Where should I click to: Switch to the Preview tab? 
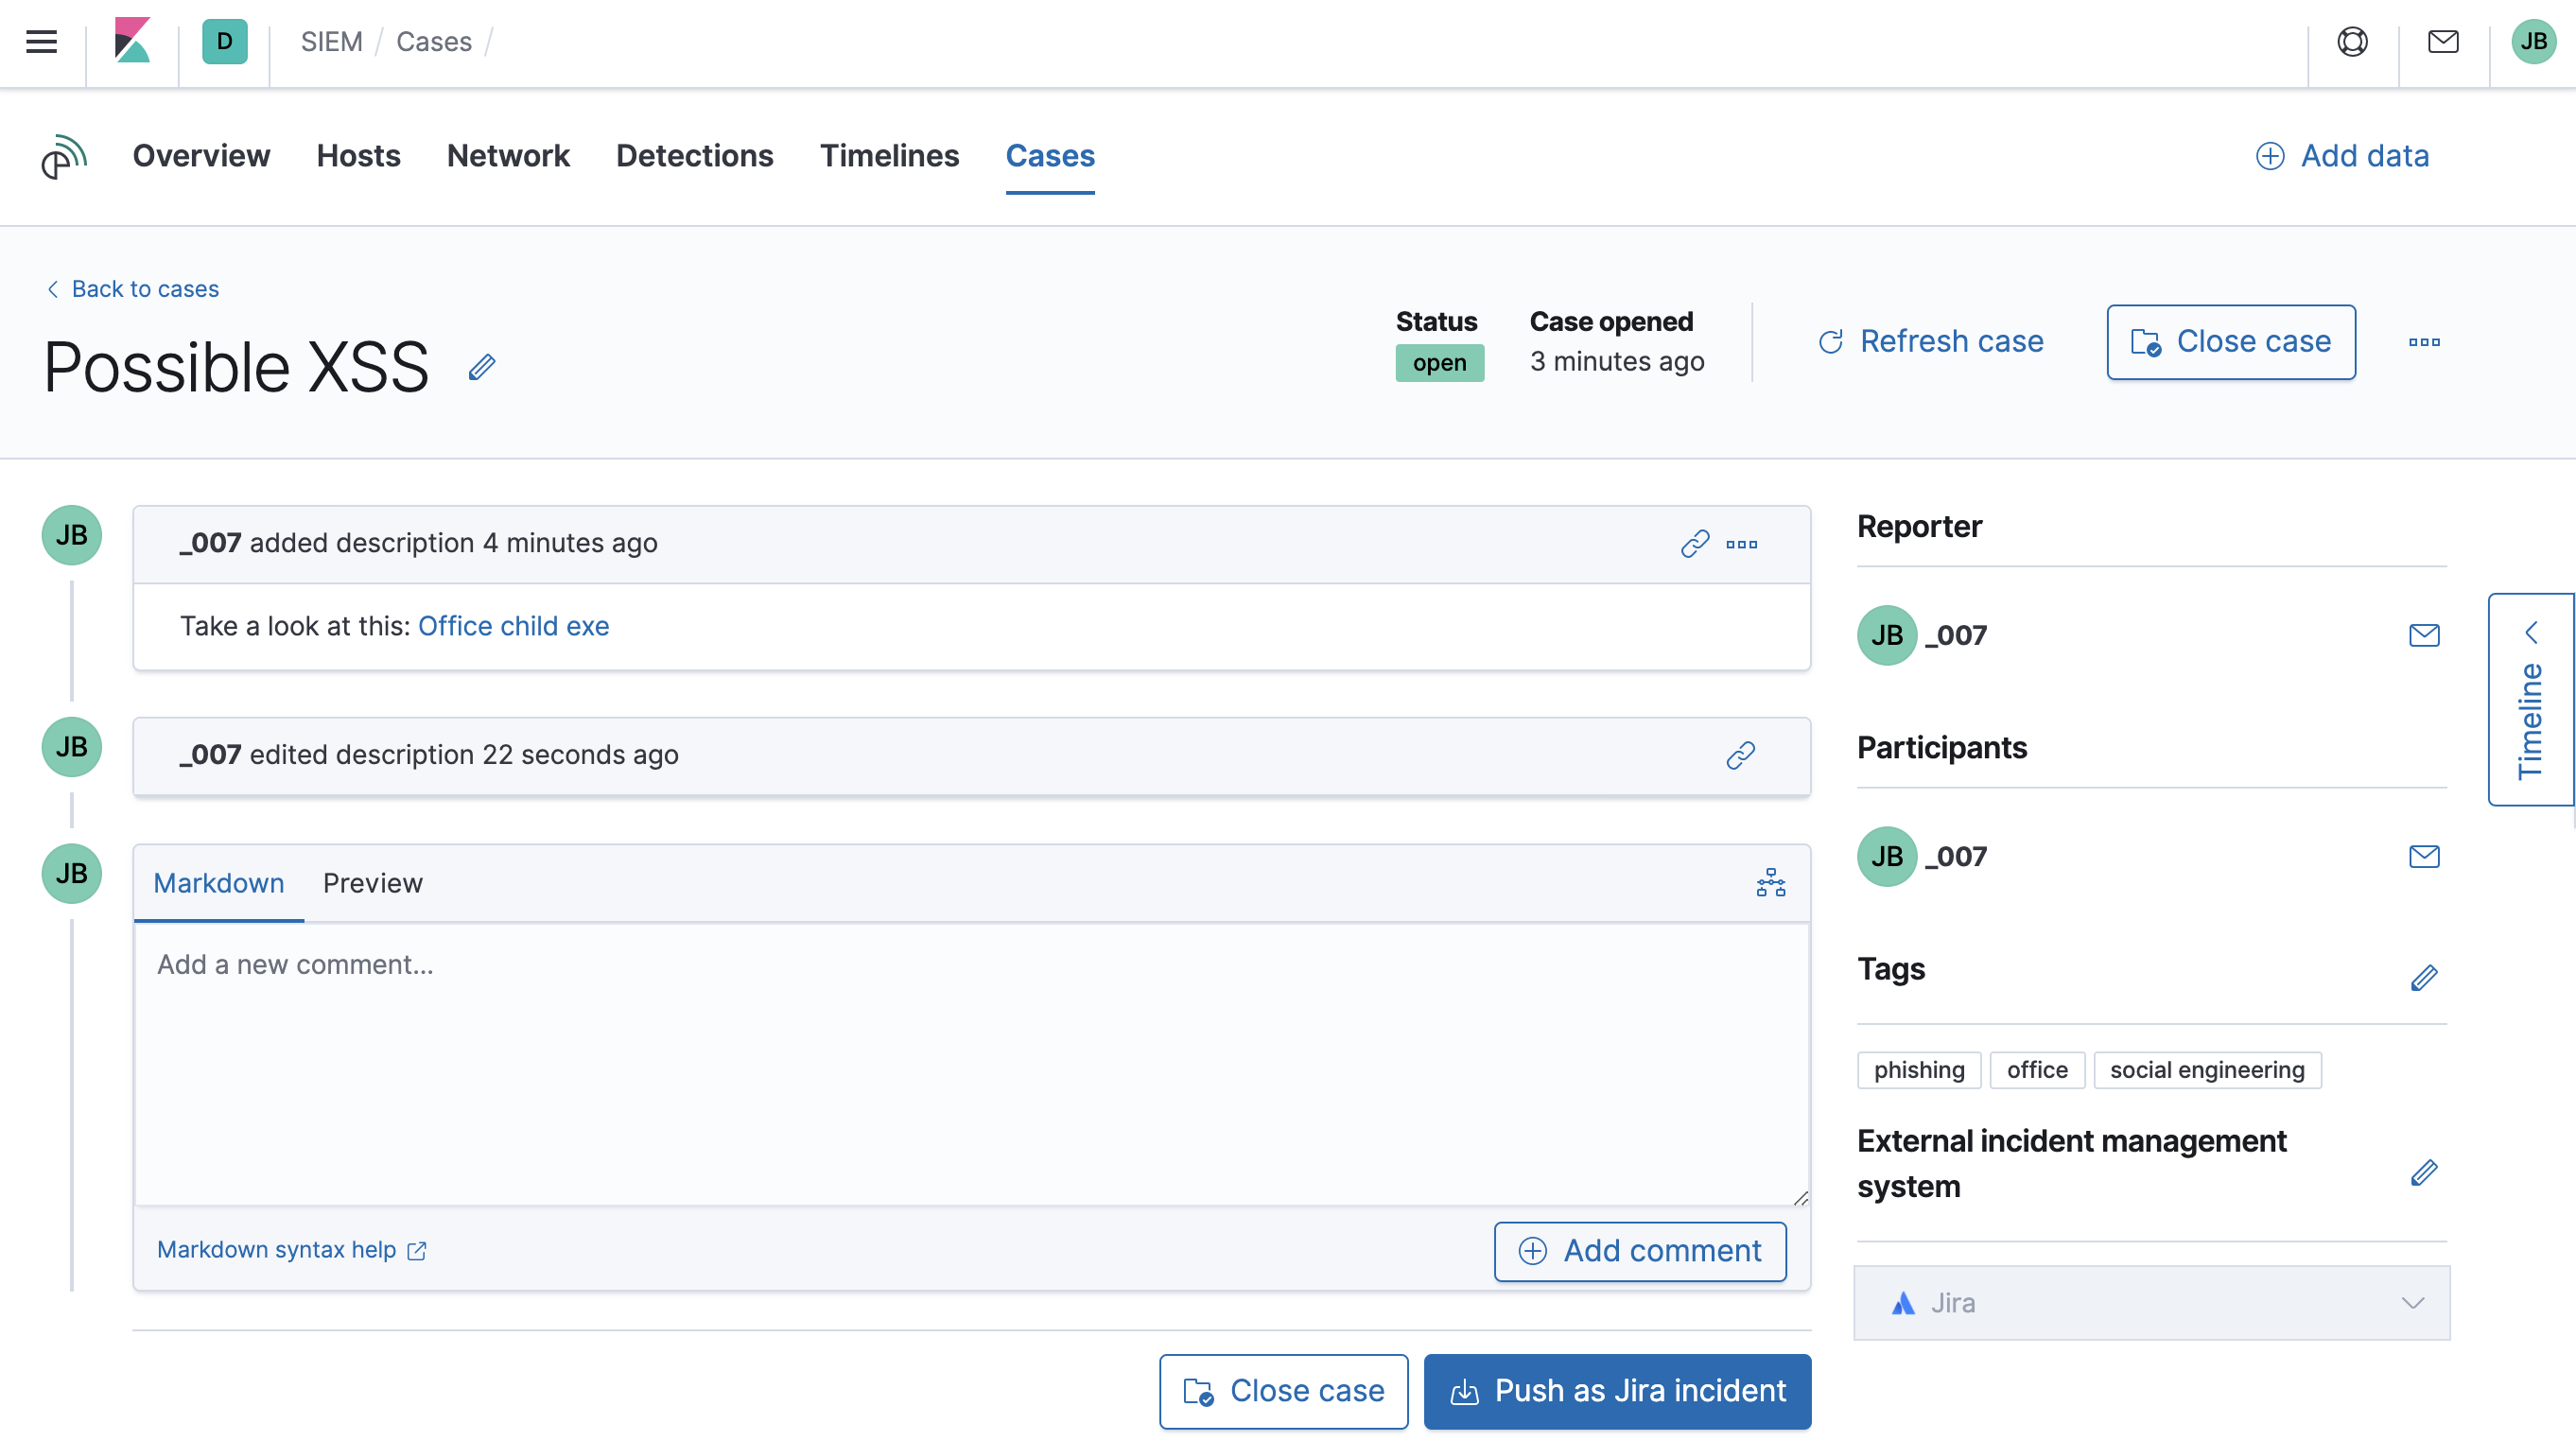(x=372, y=883)
